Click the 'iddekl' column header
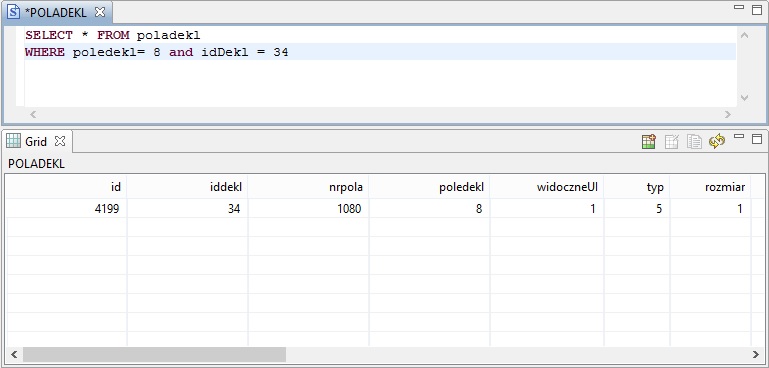Screen dimensions: 769x368 [x=187, y=187]
